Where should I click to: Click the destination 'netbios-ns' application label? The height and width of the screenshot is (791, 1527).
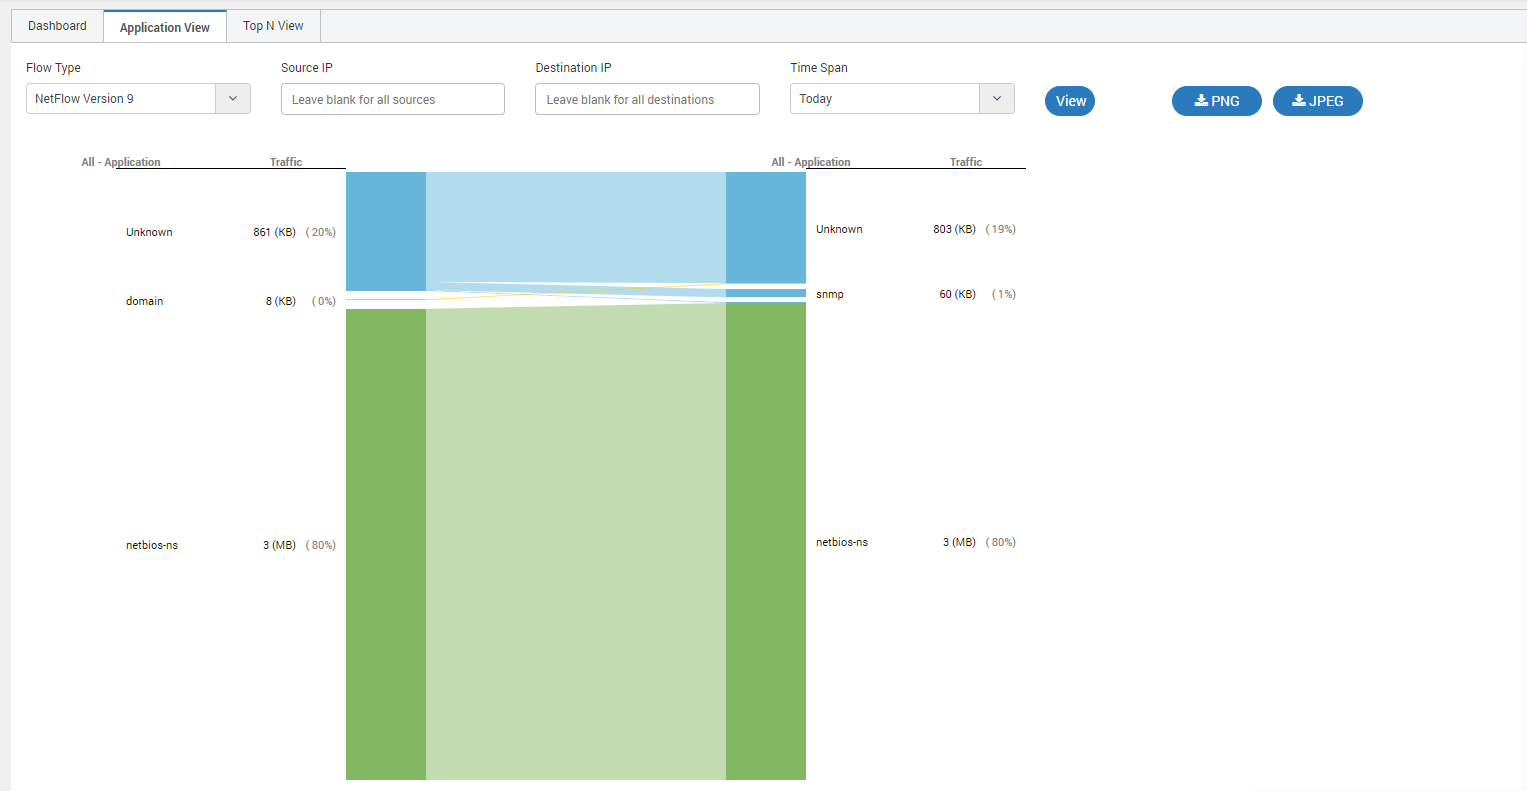tap(842, 542)
